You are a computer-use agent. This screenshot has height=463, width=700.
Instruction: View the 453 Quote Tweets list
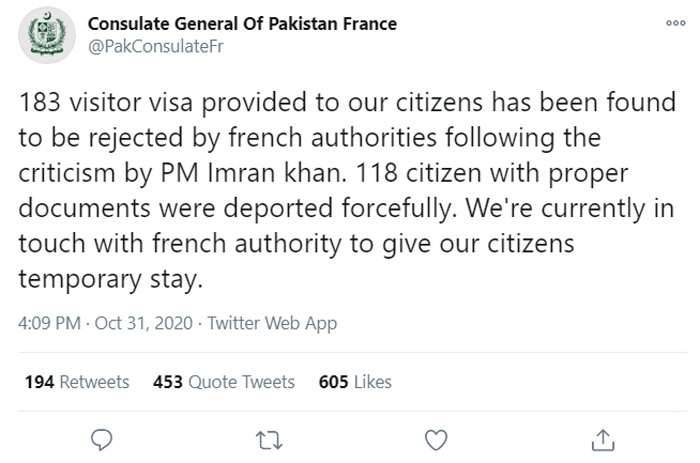(224, 382)
